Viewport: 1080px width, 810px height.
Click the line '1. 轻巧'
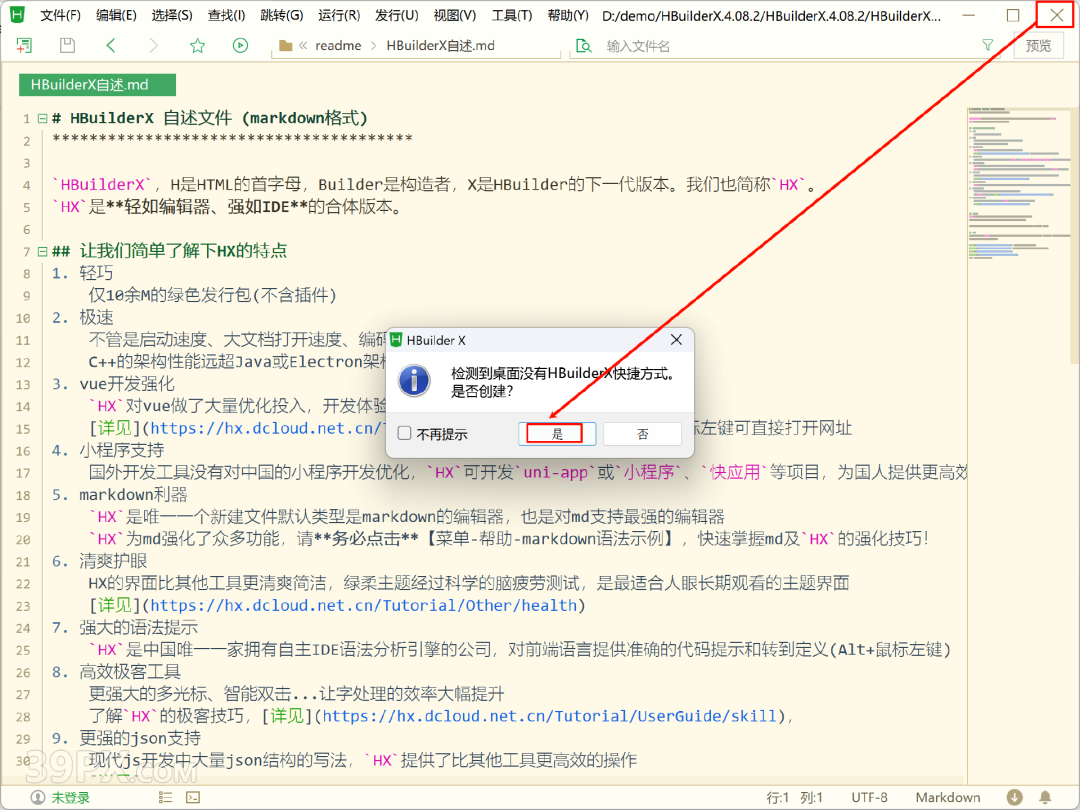[x=82, y=273]
